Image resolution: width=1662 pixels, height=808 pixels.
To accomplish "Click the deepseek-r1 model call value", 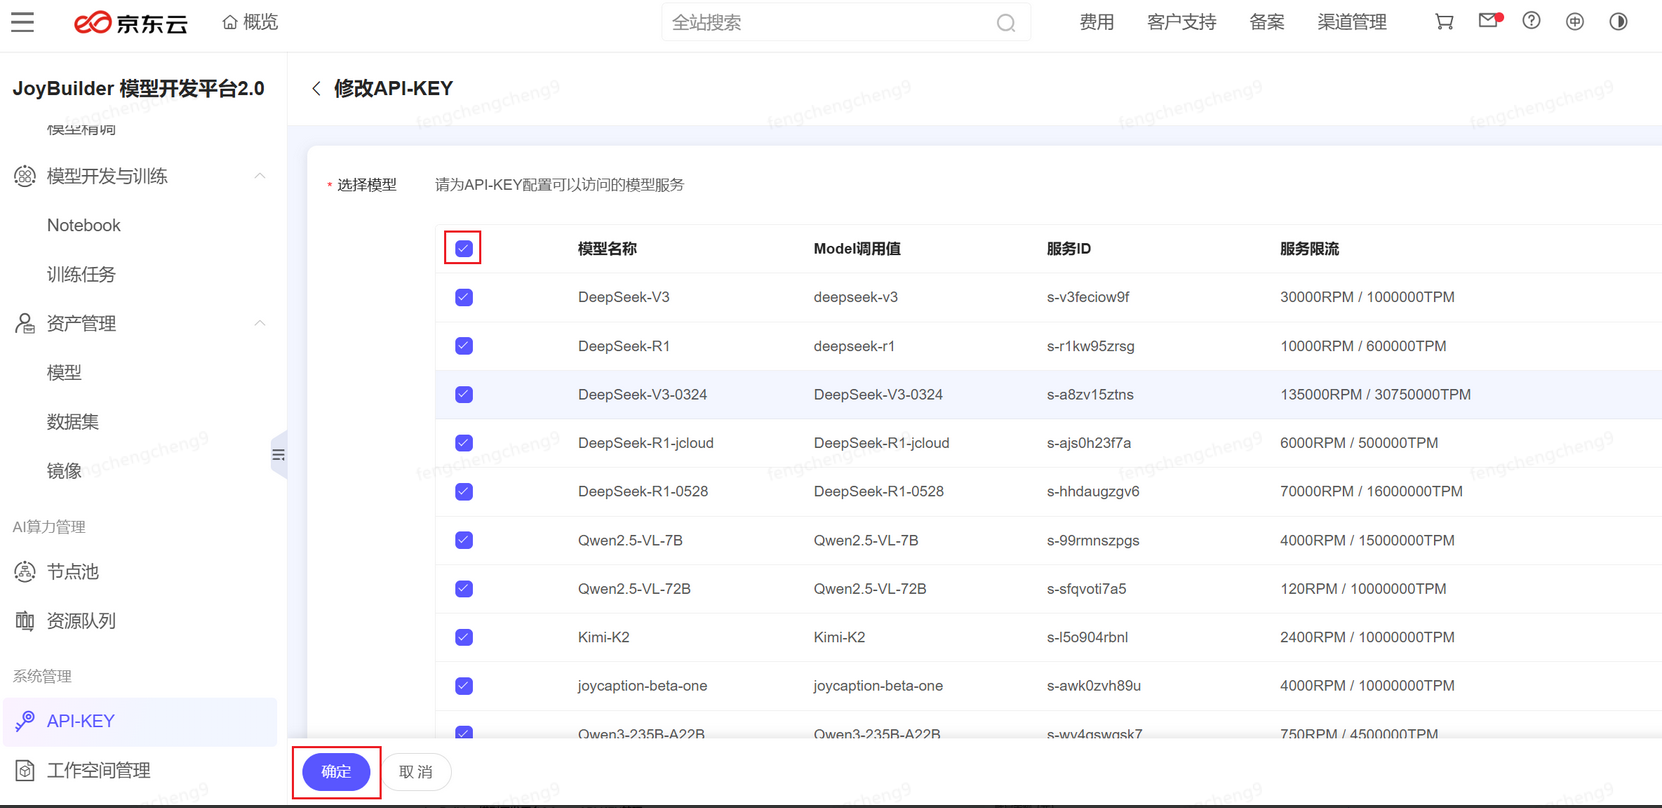I will point(854,346).
